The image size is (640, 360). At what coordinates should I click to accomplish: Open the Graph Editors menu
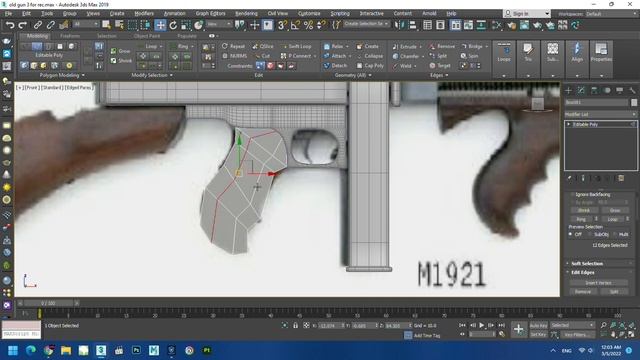(210, 13)
